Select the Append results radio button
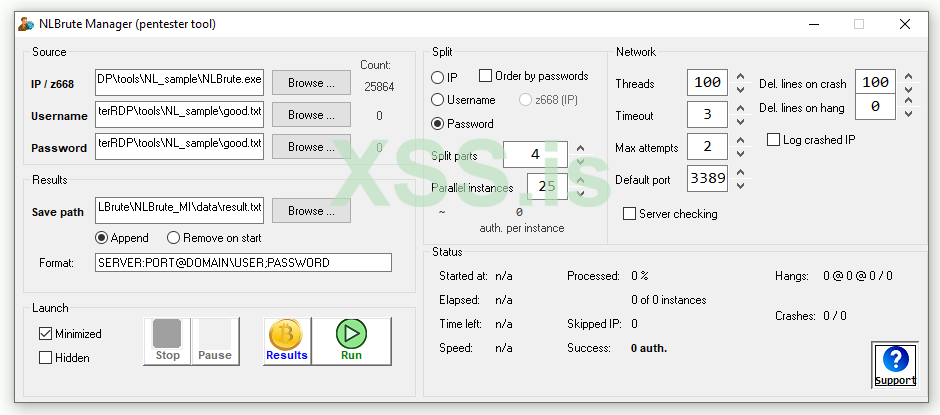 101,238
